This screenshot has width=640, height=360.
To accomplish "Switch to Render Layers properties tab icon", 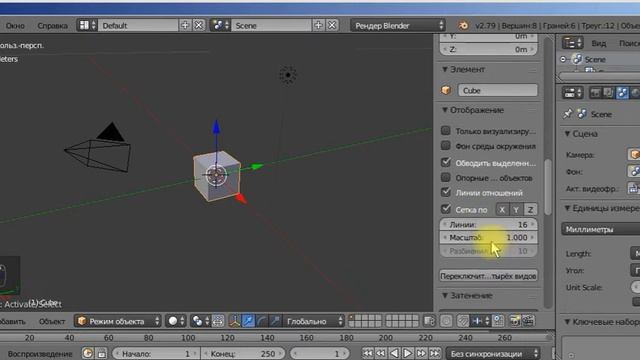I will pyautogui.click(x=608, y=93).
